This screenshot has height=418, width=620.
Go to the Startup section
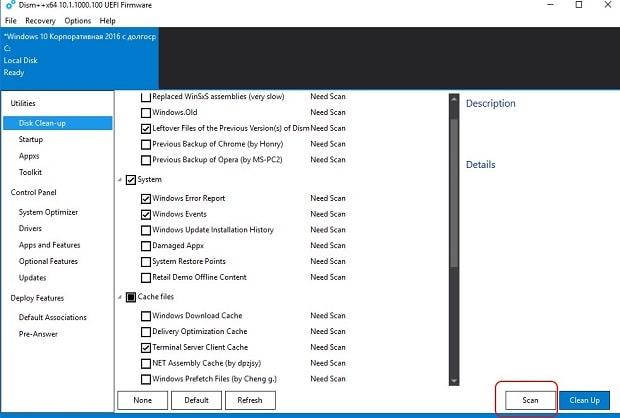31,139
